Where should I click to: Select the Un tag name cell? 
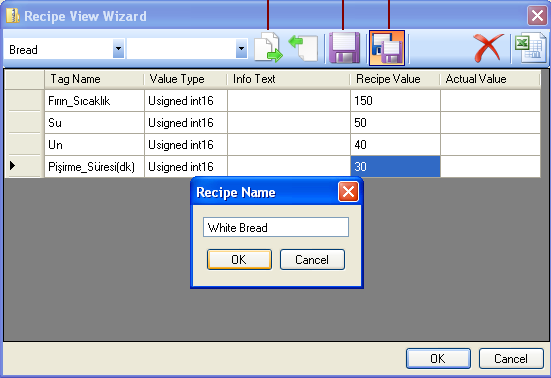(94, 145)
